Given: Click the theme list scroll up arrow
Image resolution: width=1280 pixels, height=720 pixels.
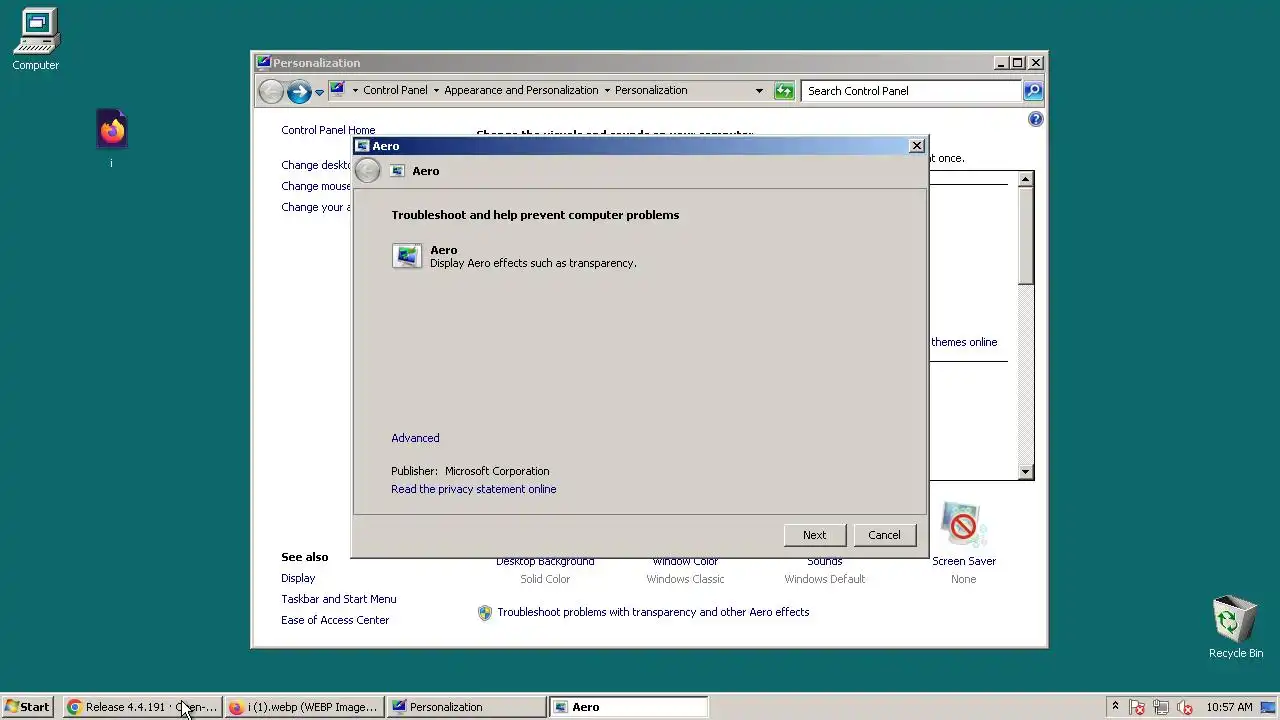Looking at the screenshot, I should (x=1025, y=179).
